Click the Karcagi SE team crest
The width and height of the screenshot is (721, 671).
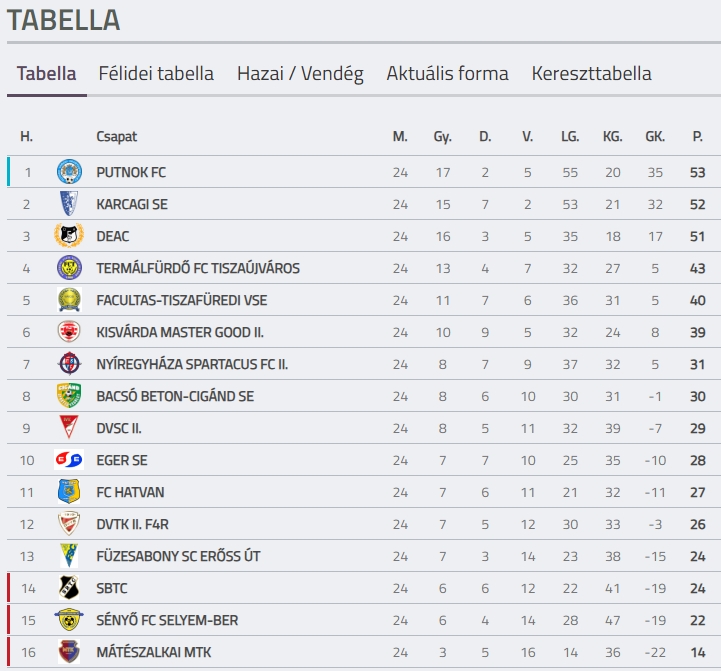pyautogui.click(x=69, y=204)
